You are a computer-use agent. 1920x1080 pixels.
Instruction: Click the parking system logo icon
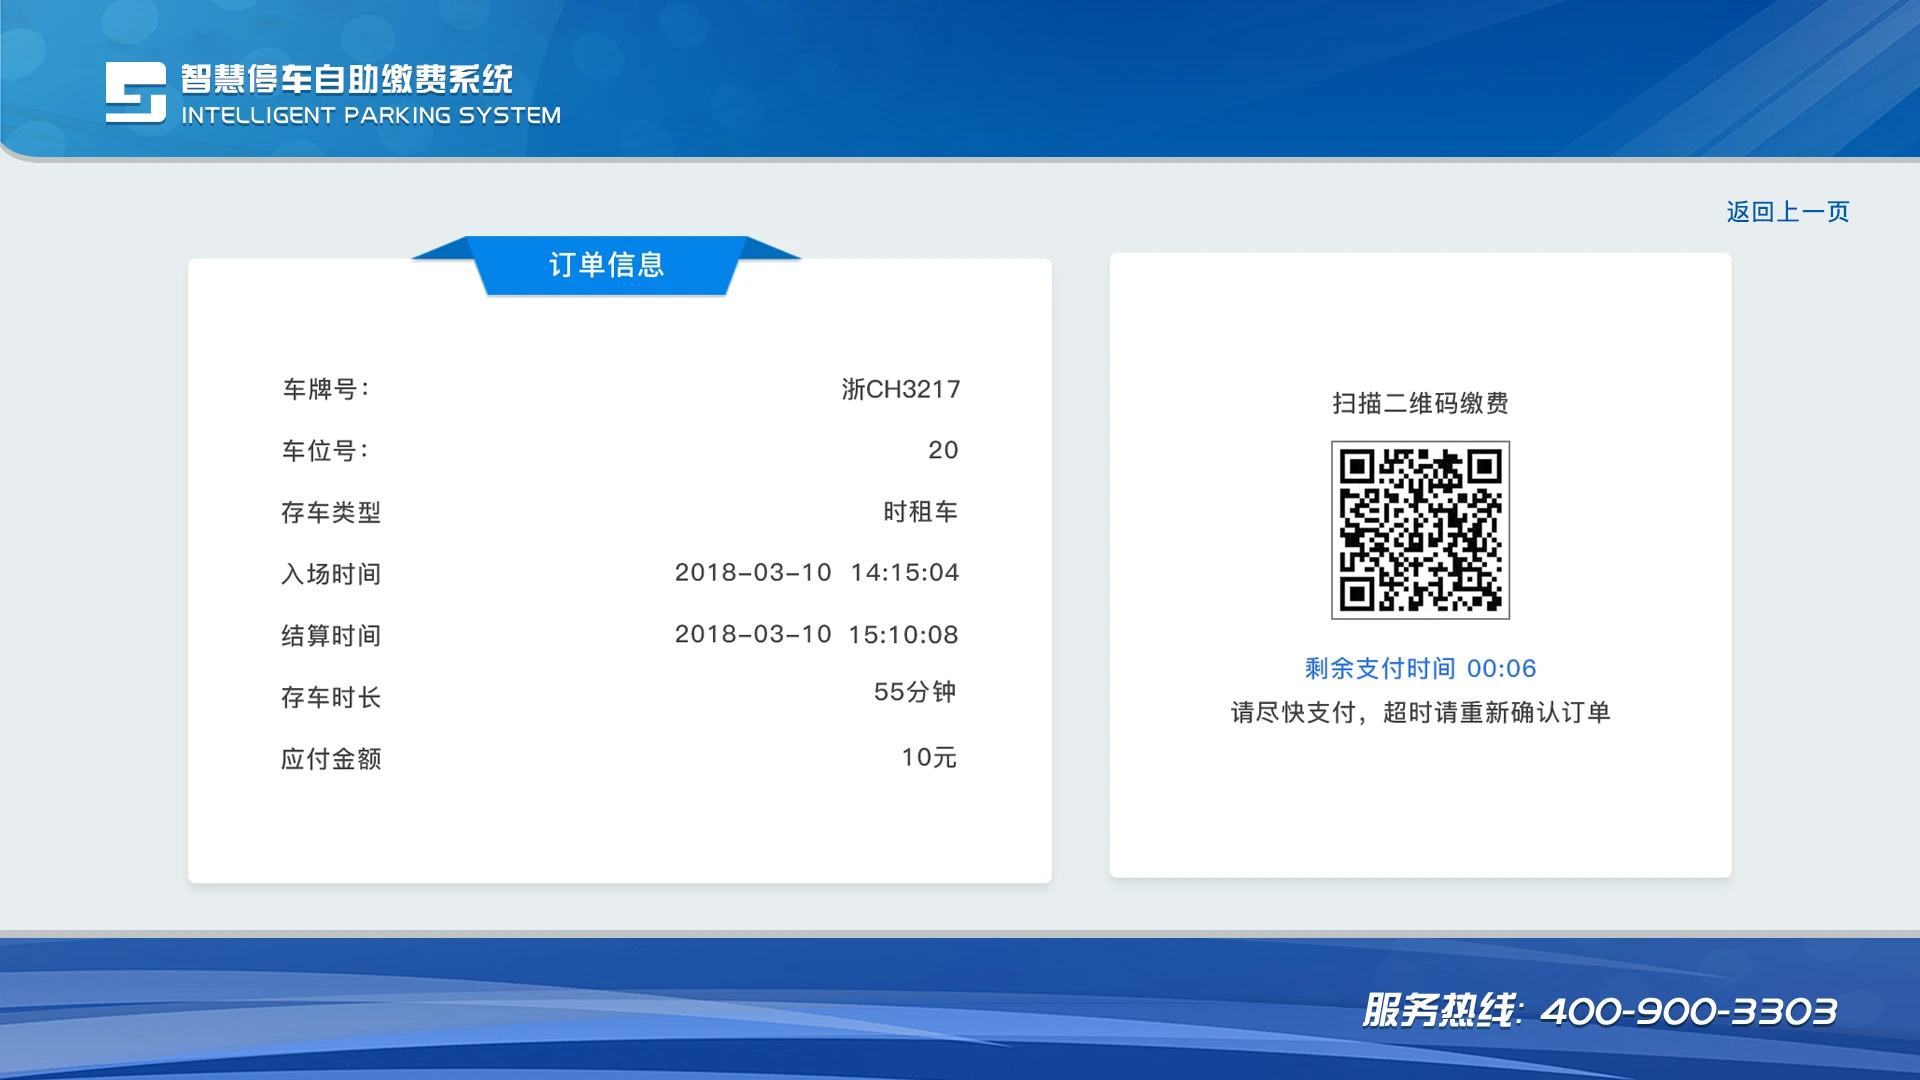tap(136, 93)
